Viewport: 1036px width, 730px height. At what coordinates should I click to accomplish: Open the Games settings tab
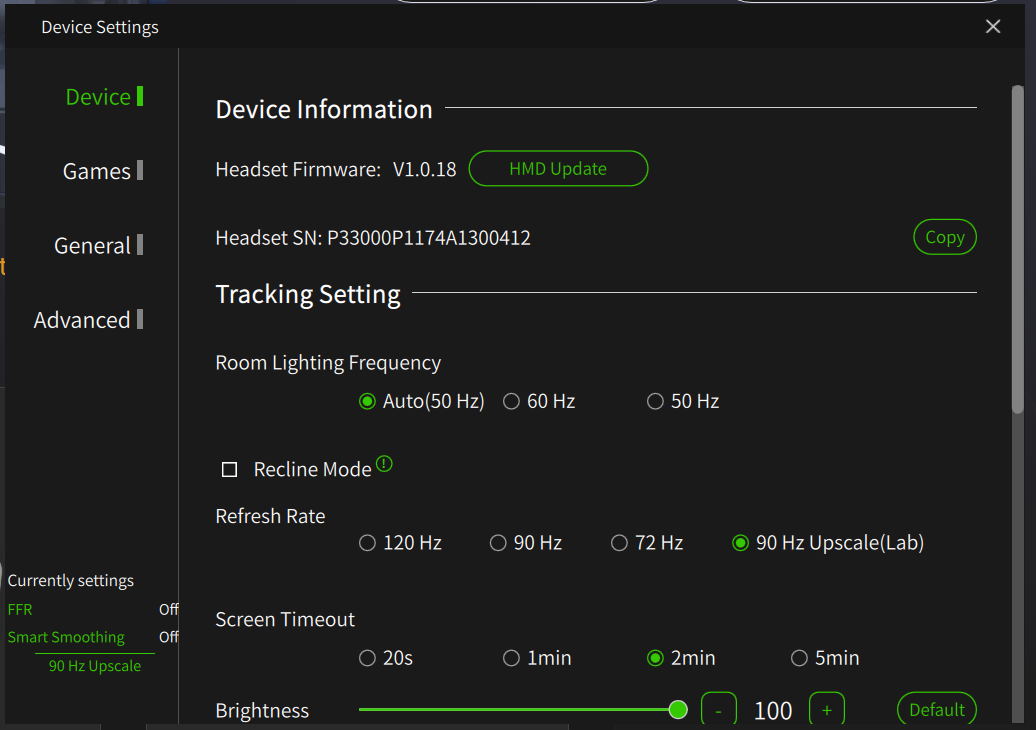click(x=97, y=171)
